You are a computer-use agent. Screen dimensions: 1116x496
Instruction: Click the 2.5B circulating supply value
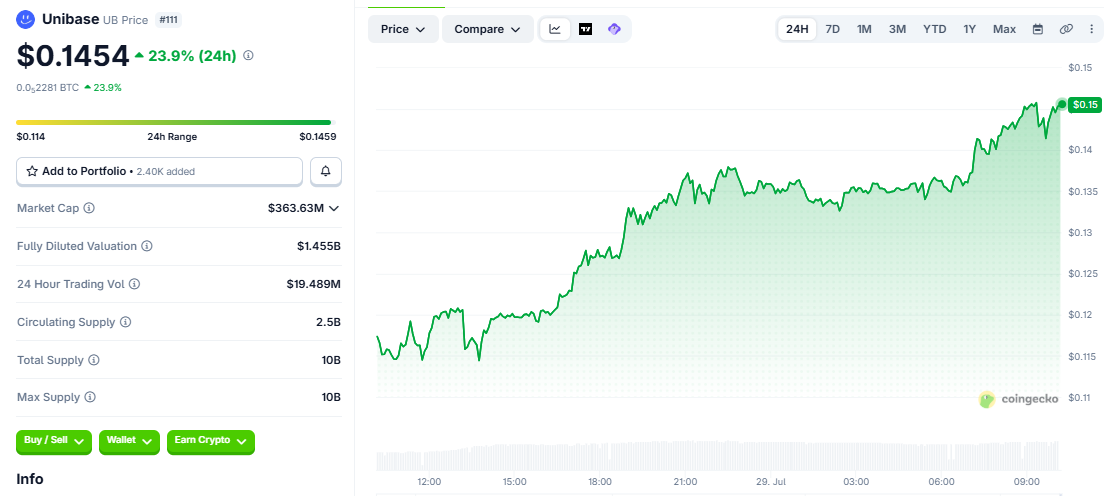coord(329,322)
